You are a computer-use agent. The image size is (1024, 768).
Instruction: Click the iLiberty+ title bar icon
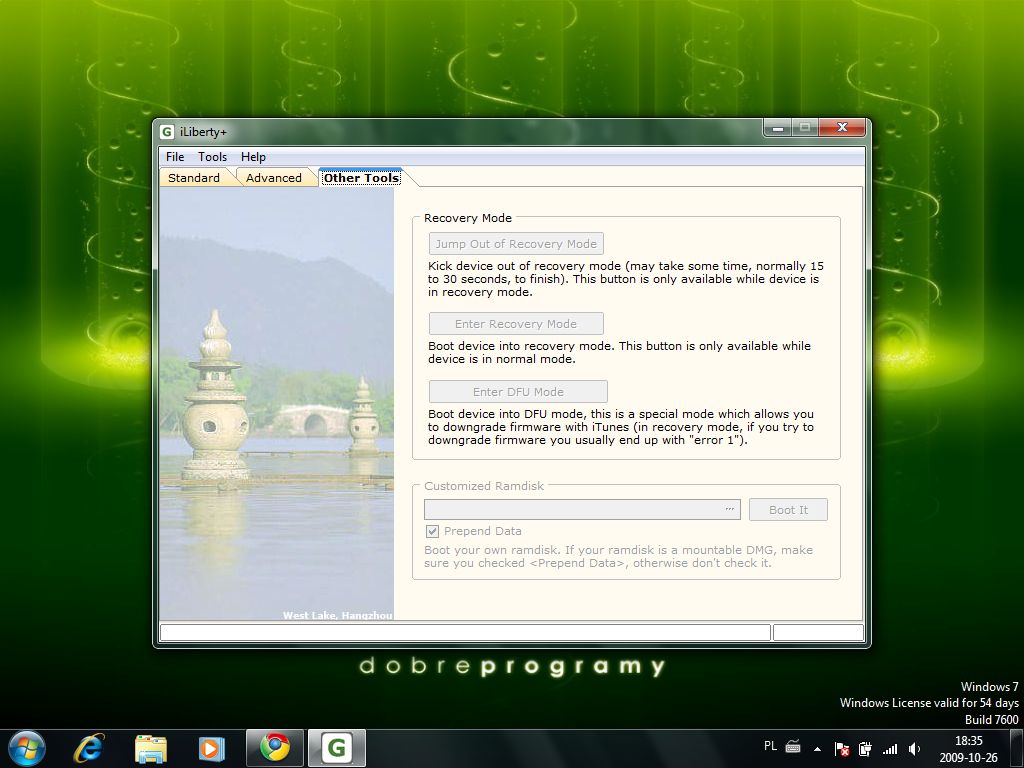(x=167, y=131)
